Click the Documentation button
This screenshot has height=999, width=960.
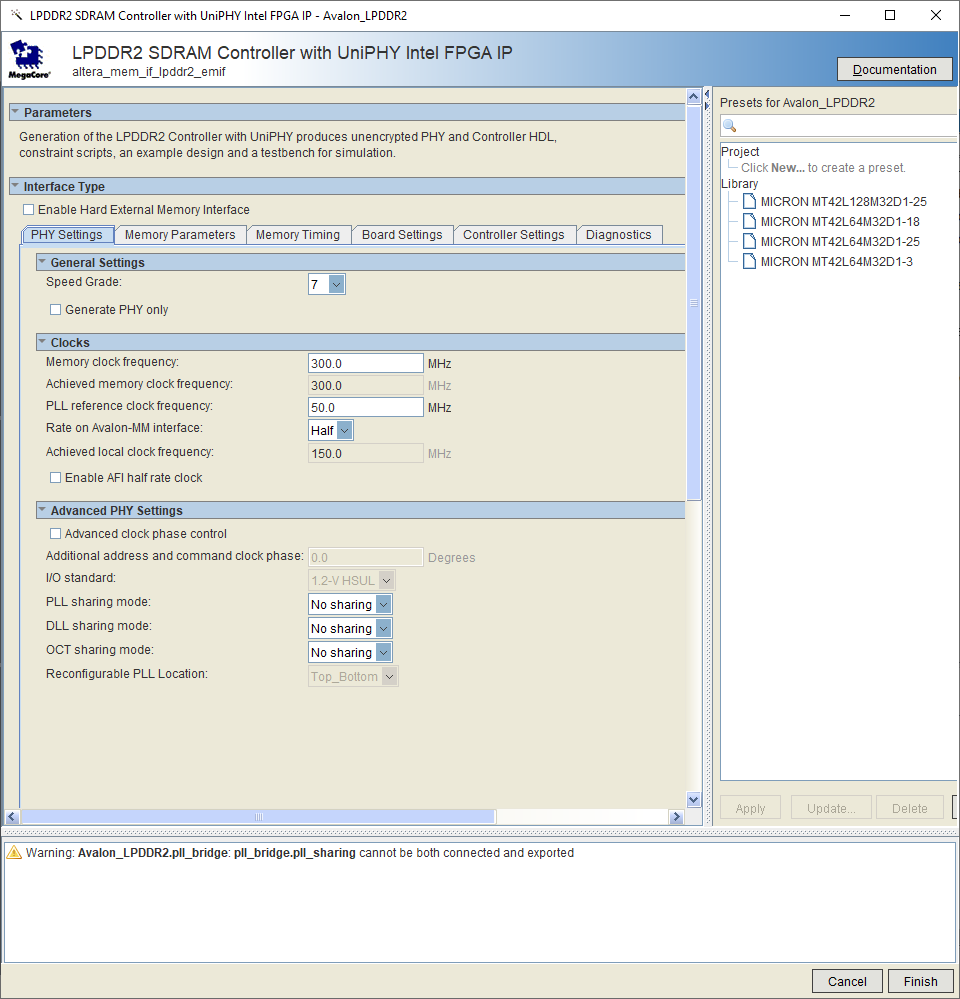pos(894,69)
